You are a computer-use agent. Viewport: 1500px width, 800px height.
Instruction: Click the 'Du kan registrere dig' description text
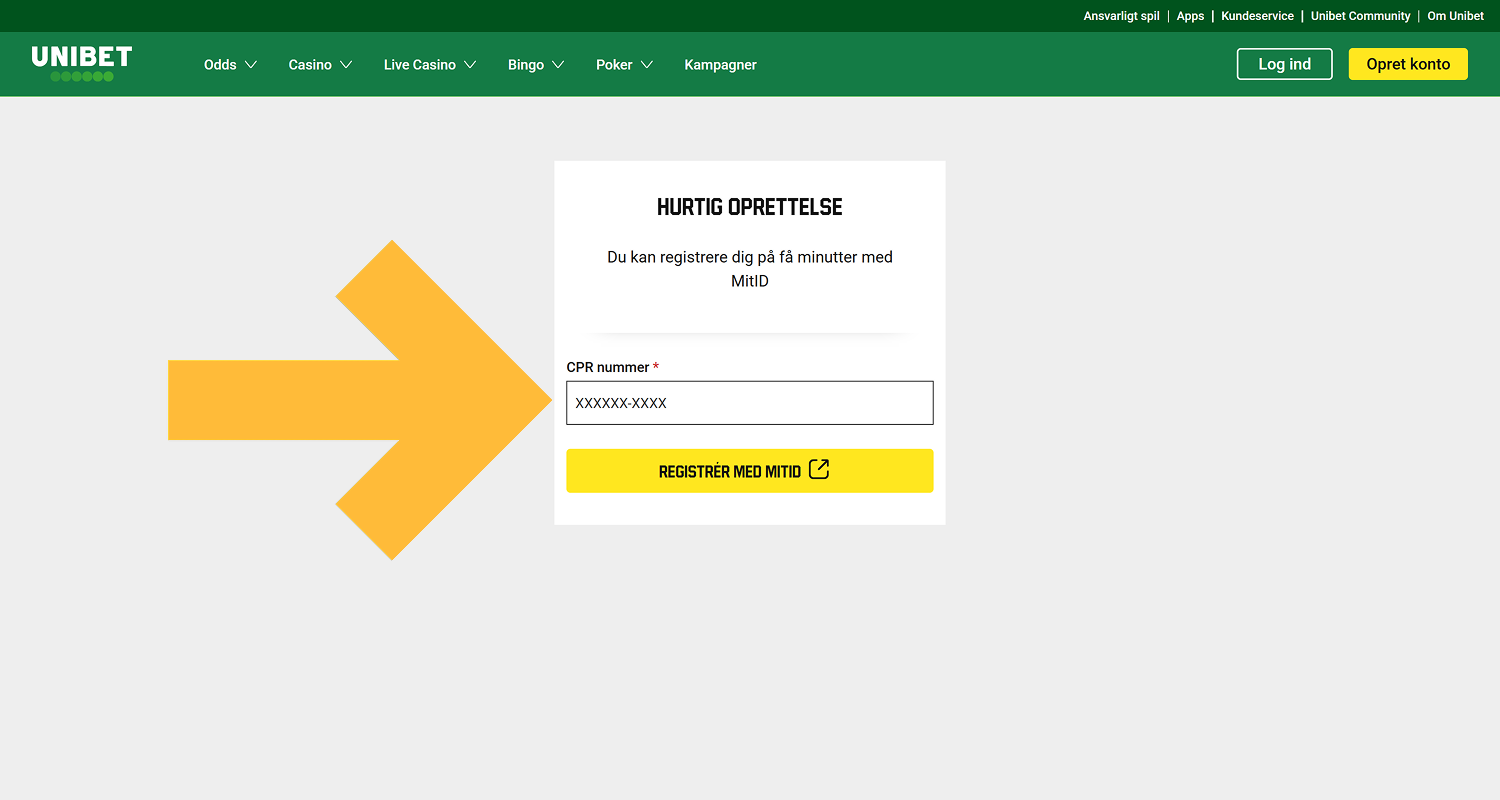pyautogui.click(x=749, y=269)
